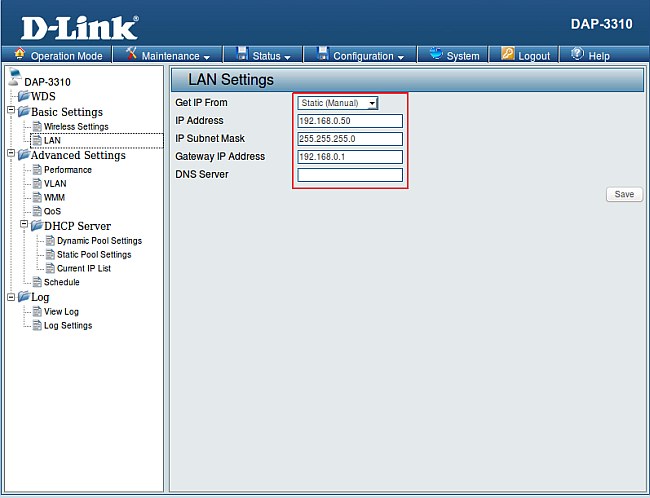This screenshot has height=498, width=650.
Task: Click the WDS folder icon
Action: coord(23,96)
